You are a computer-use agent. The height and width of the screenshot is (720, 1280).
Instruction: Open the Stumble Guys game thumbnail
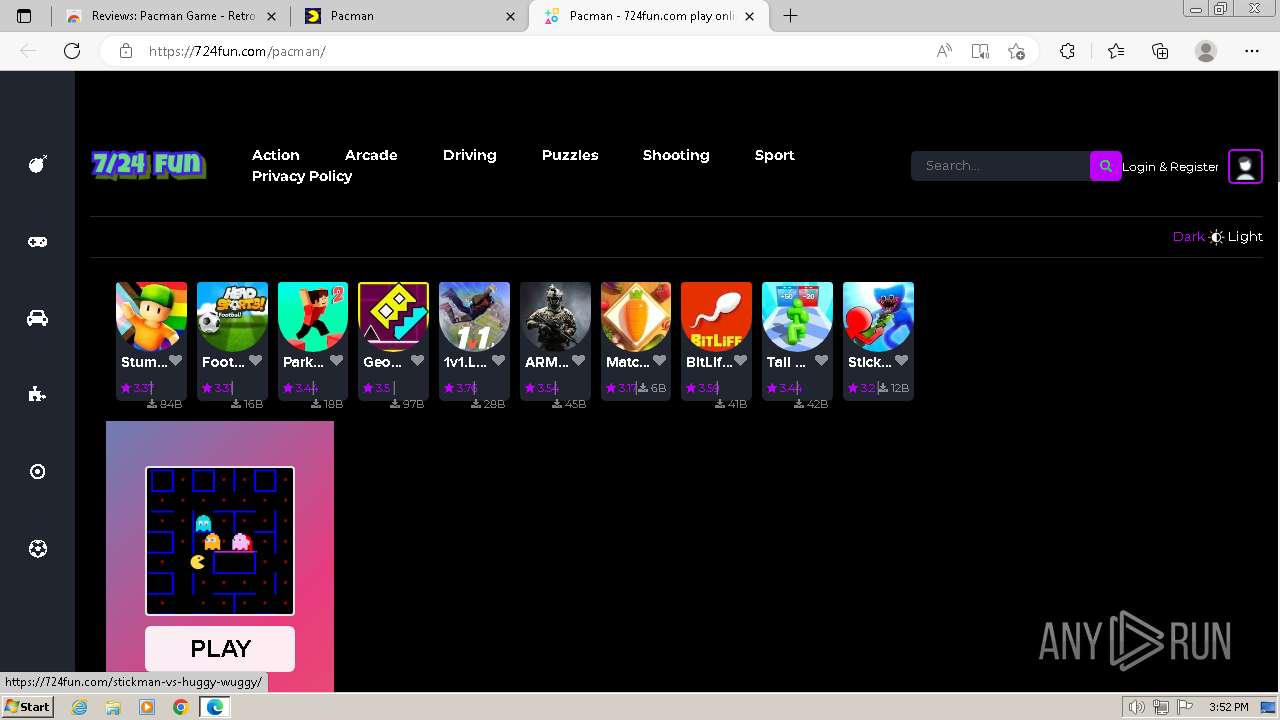point(152,317)
